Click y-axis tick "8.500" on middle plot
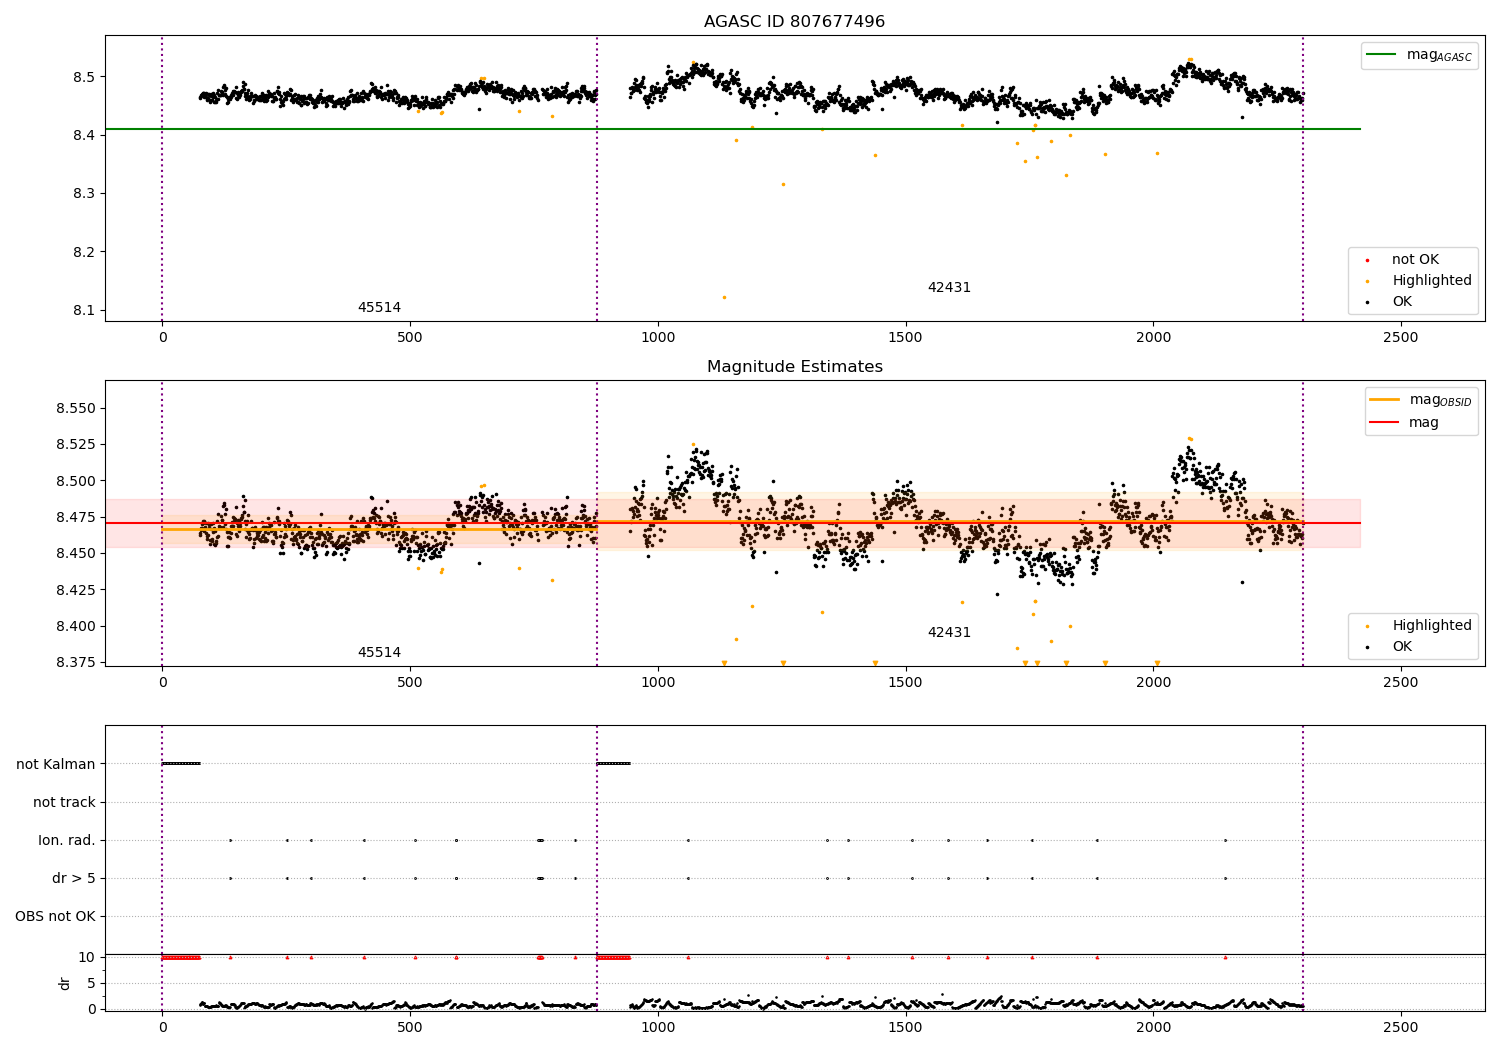Viewport: 1500px width, 1050px height. (x=76, y=481)
